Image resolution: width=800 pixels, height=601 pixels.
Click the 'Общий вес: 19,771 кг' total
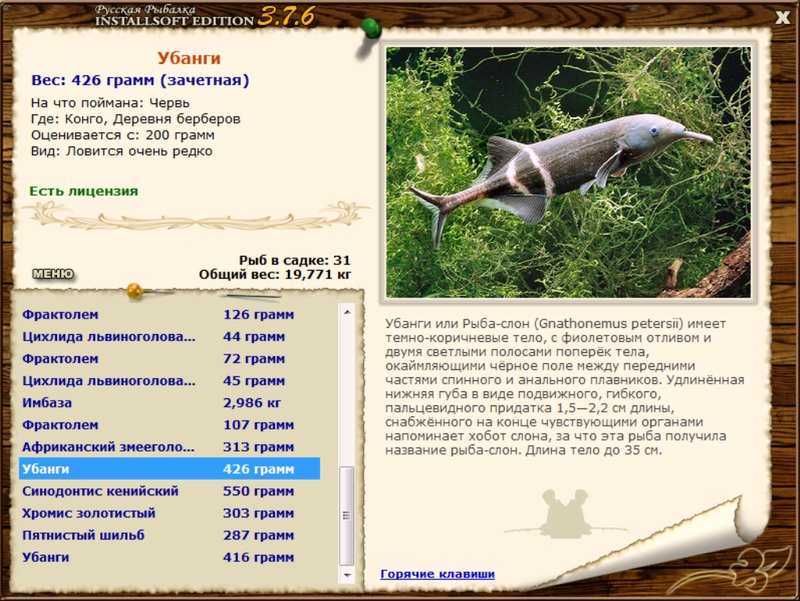(x=275, y=275)
